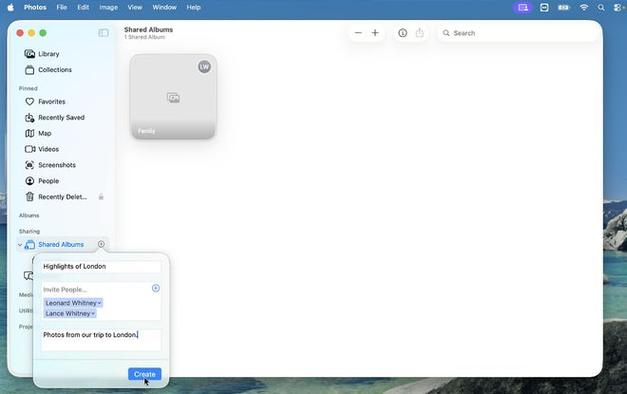
Task: Click the purple screen sharing menu bar icon
Action: pyautogui.click(x=523, y=8)
